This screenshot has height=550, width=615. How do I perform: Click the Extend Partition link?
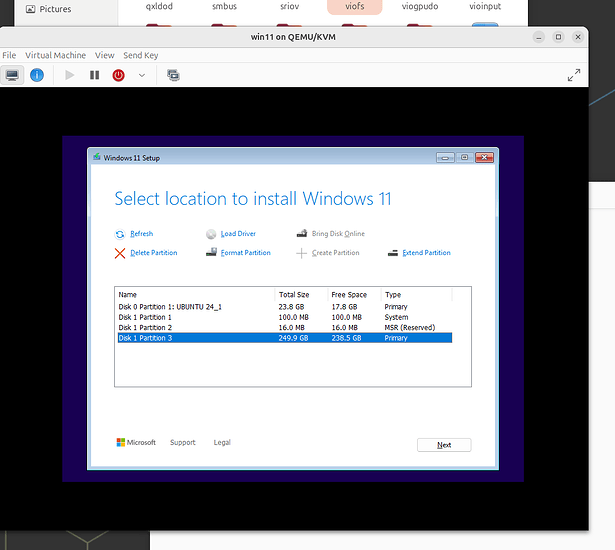[426, 253]
